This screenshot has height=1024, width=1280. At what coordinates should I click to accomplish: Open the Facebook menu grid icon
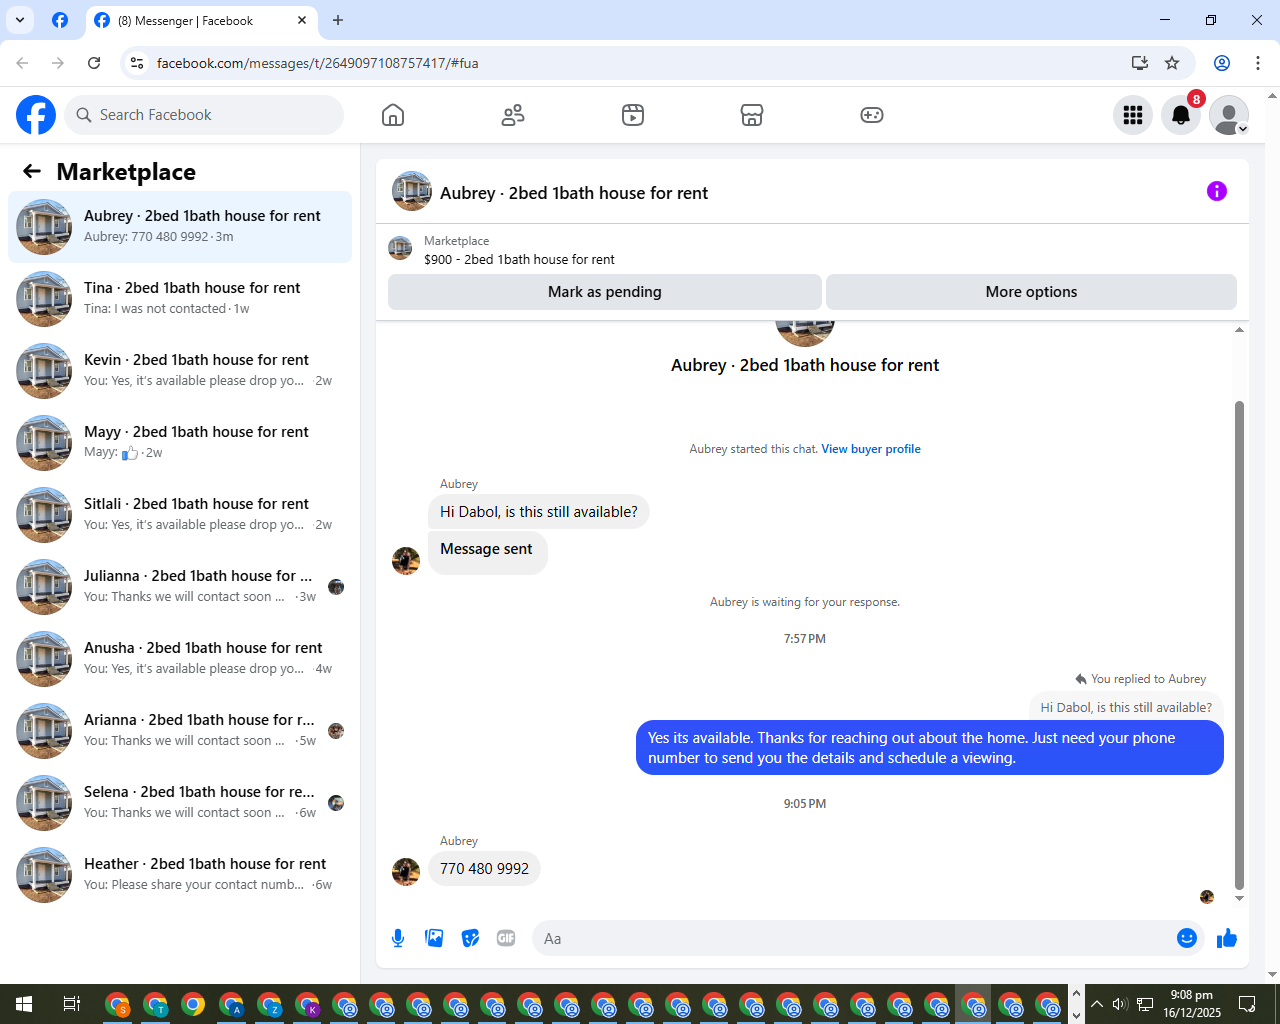click(1133, 115)
